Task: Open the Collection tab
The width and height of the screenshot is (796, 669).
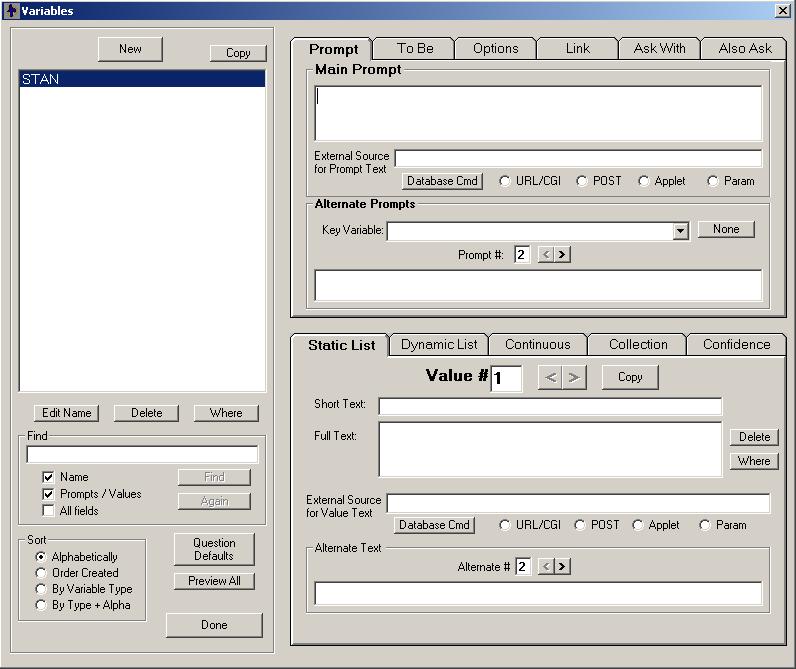Action: 638,345
